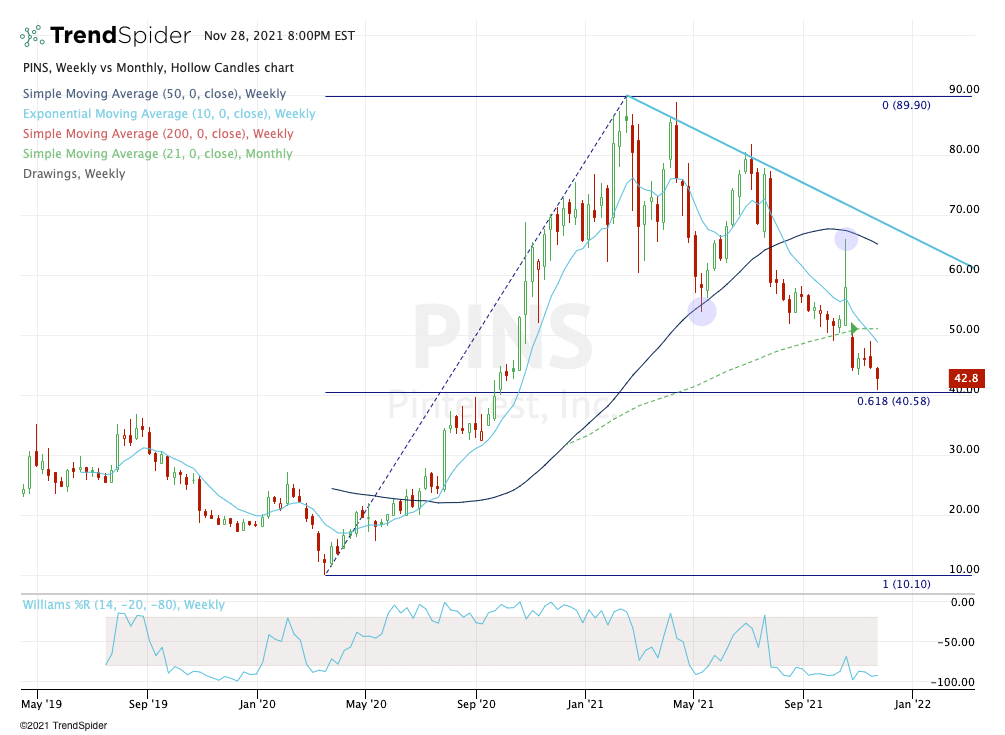Click the 60.00 price axis label
The height and width of the screenshot is (735, 1005).
(964, 269)
